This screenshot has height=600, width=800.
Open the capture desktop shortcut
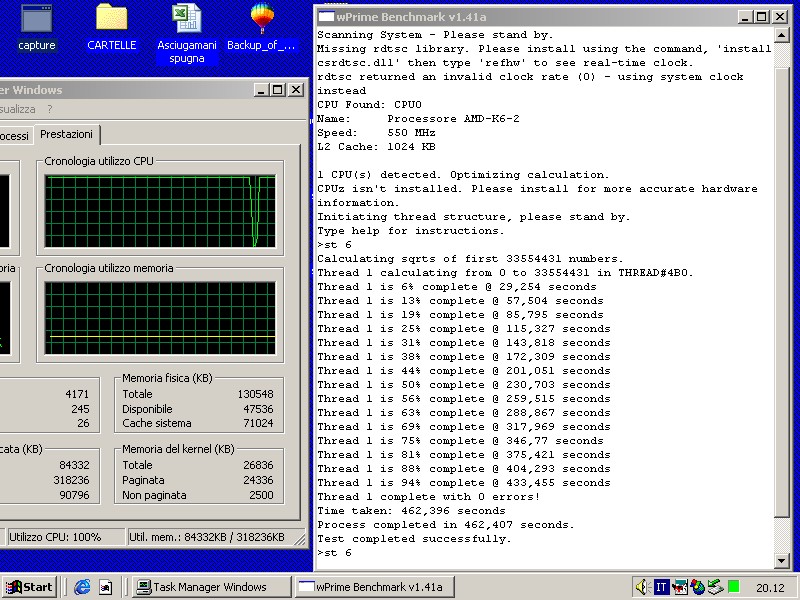click(x=36, y=27)
